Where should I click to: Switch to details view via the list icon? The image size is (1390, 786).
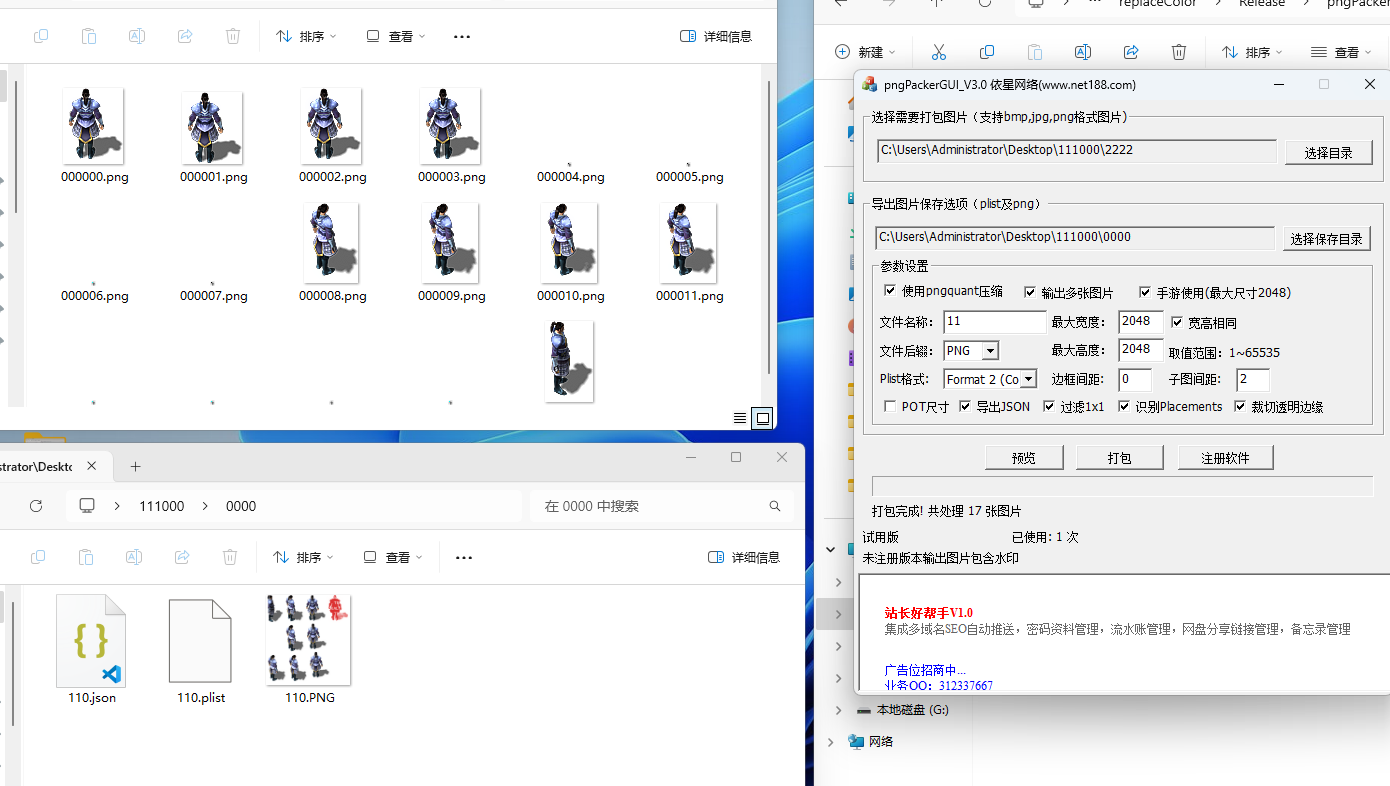739,418
